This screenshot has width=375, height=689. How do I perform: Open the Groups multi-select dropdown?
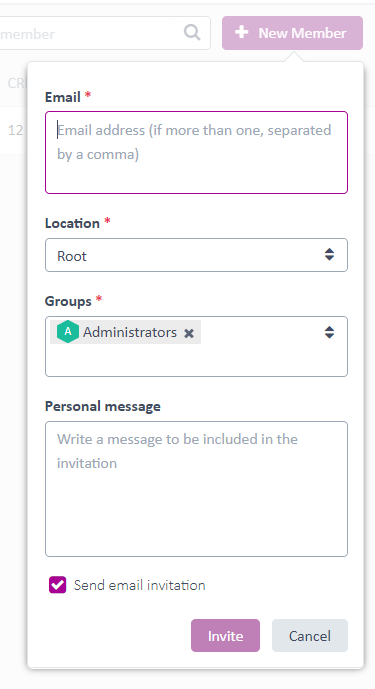tap(196, 346)
